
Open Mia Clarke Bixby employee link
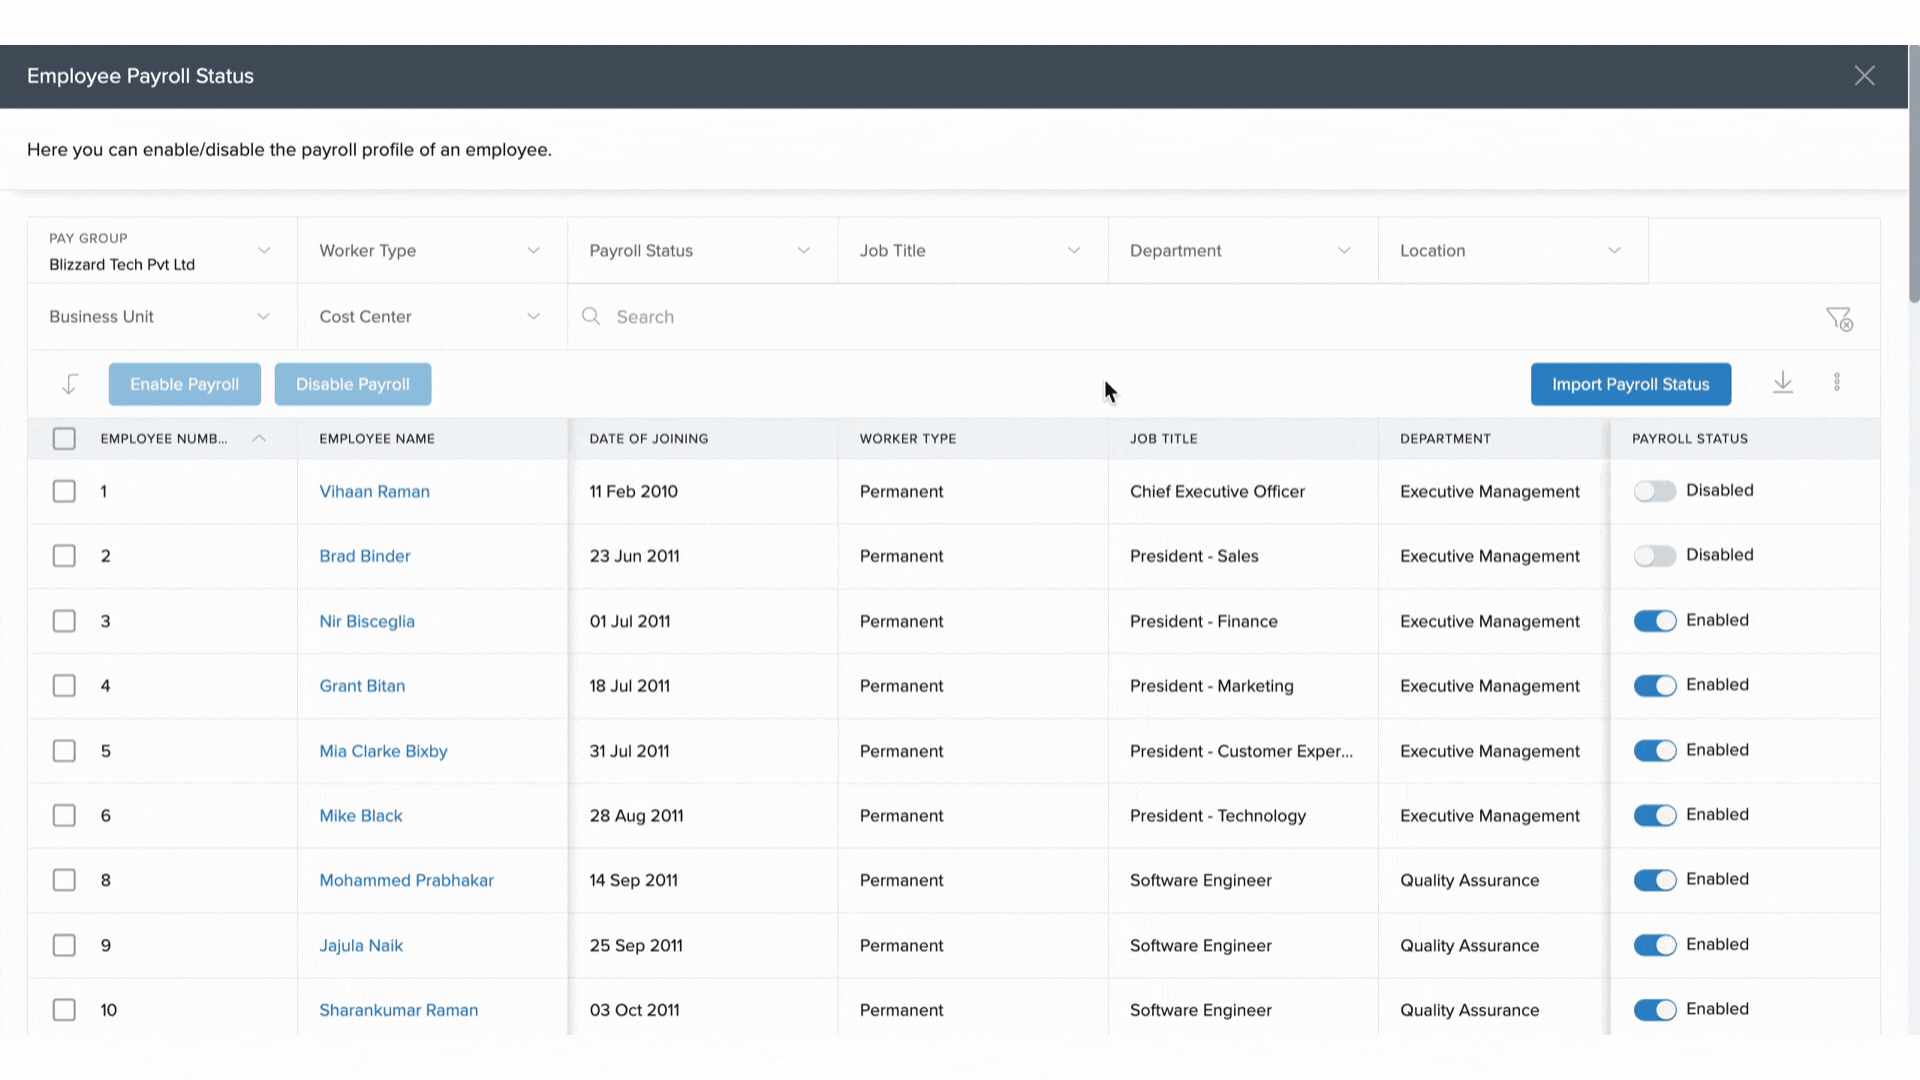[x=383, y=751]
